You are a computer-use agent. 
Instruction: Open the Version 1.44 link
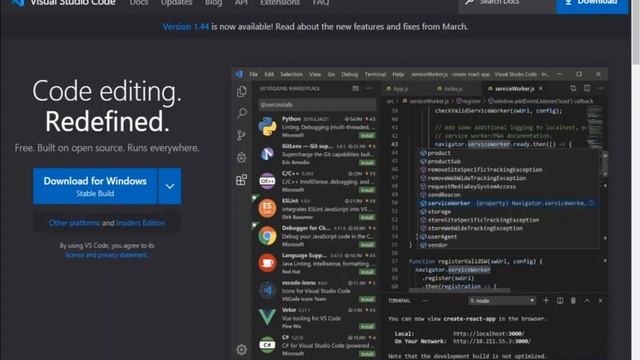[186, 27]
